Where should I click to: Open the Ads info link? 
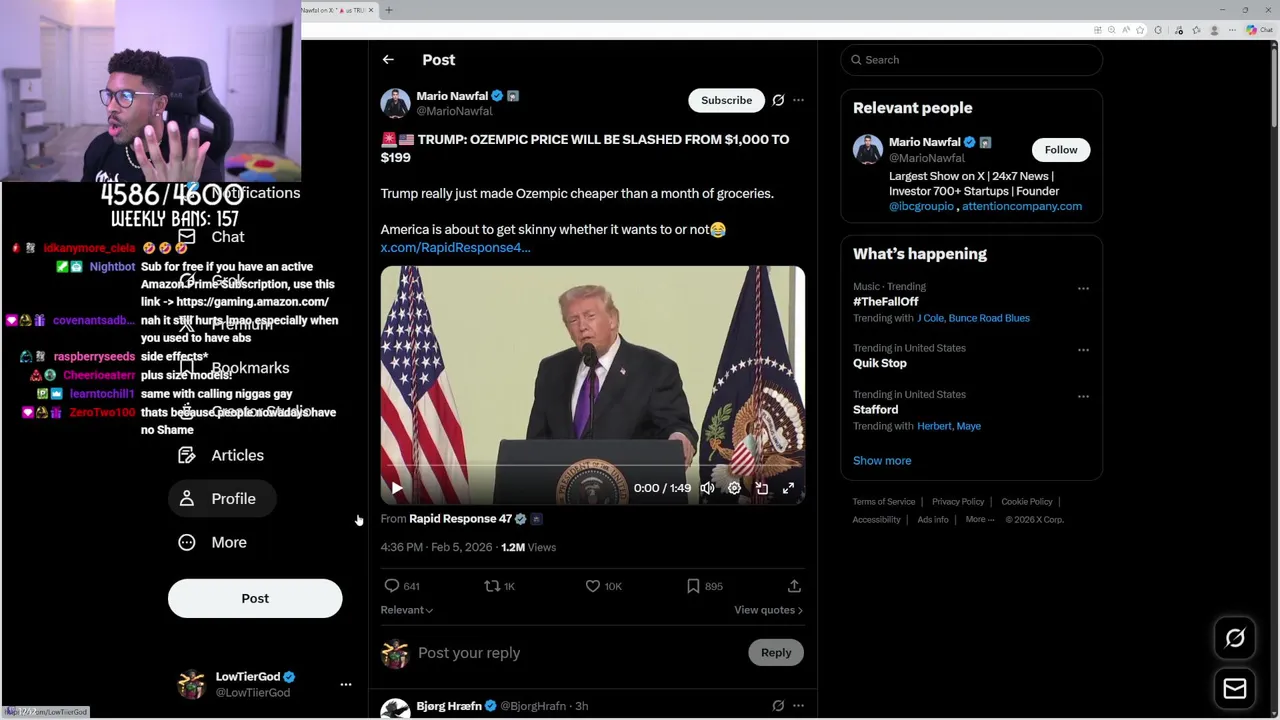(x=933, y=520)
